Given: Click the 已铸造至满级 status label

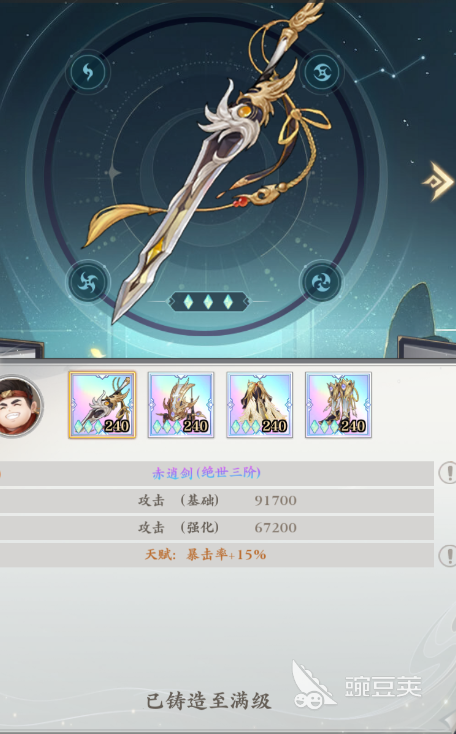Looking at the screenshot, I should point(208,701).
